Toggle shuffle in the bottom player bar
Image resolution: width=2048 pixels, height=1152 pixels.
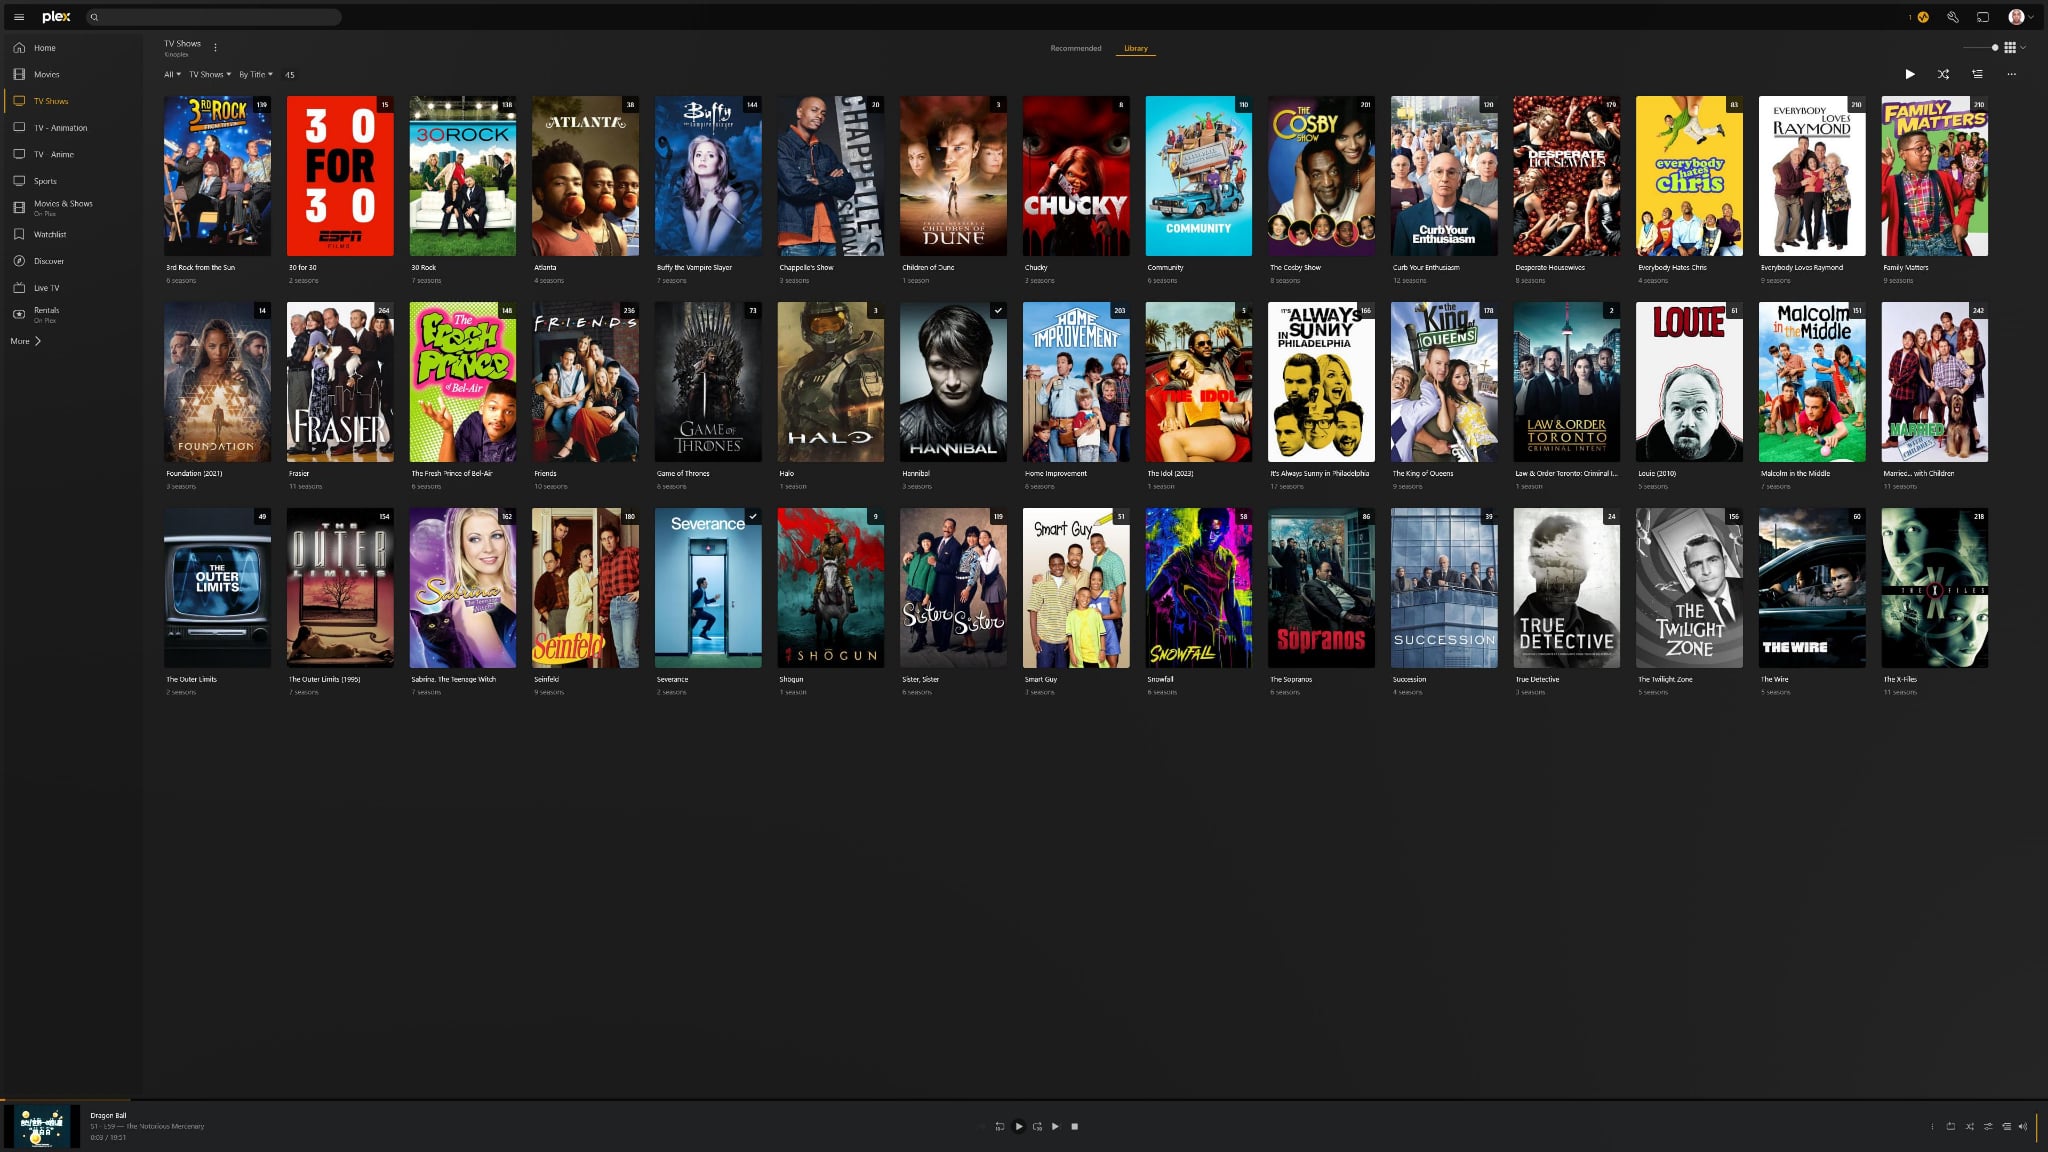click(x=1969, y=1126)
